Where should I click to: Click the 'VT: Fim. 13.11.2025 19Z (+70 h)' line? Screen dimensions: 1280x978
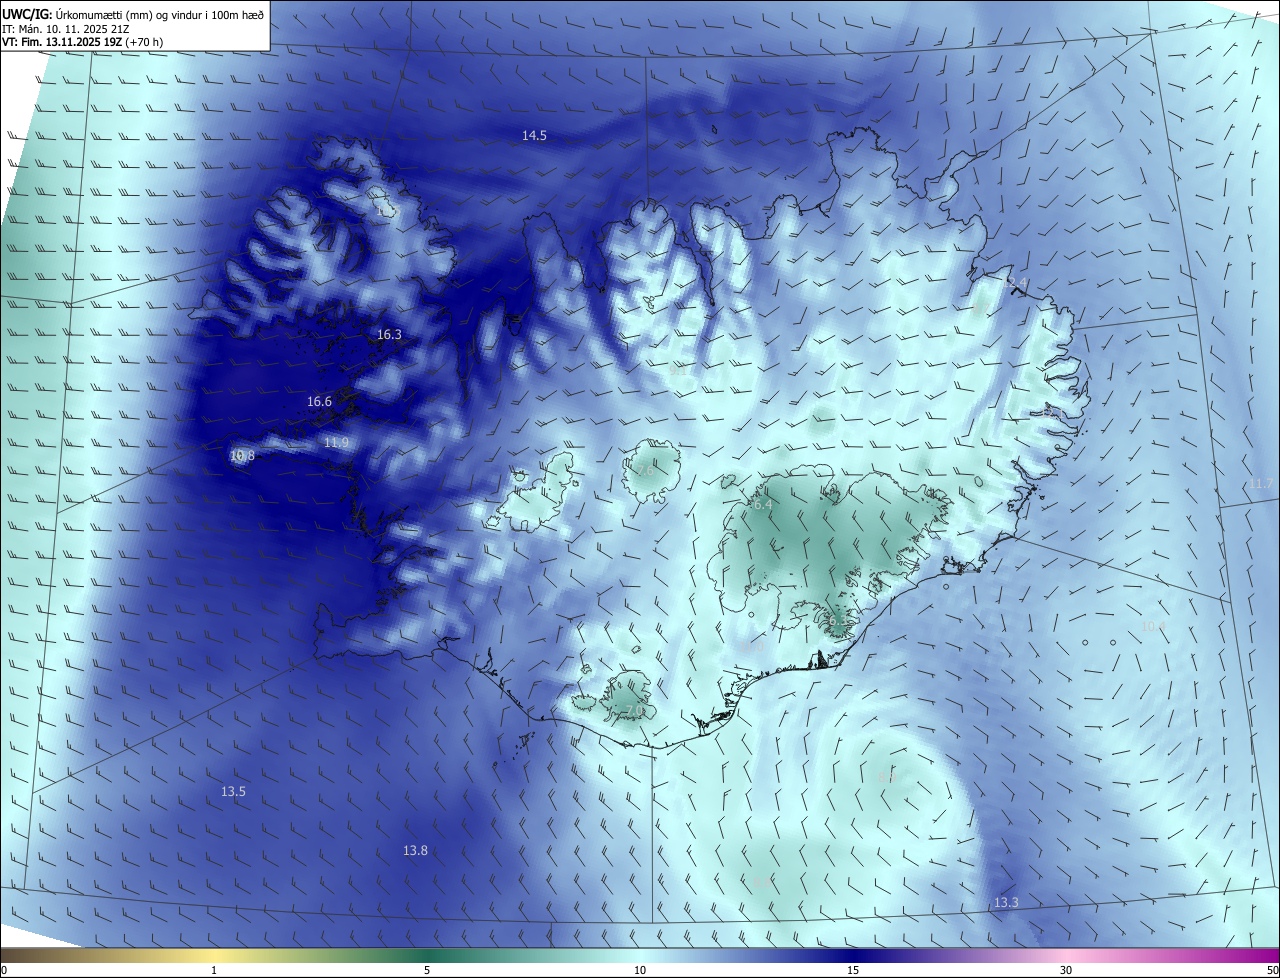(83, 42)
